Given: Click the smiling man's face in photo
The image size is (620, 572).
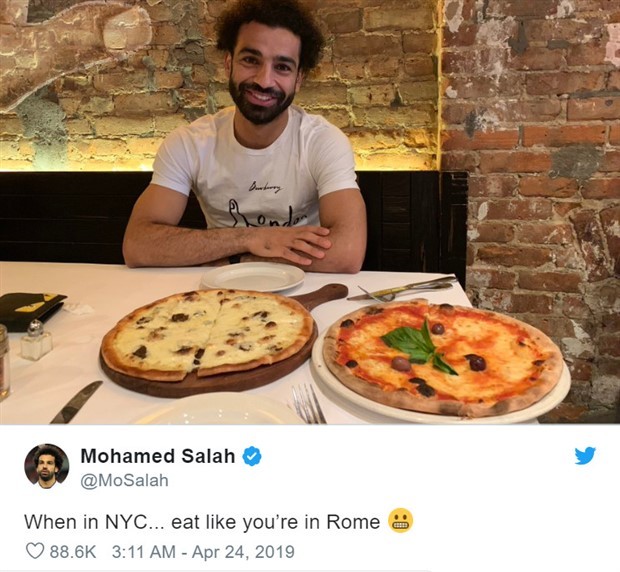Looking at the screenshot, I should pos(262,73).
